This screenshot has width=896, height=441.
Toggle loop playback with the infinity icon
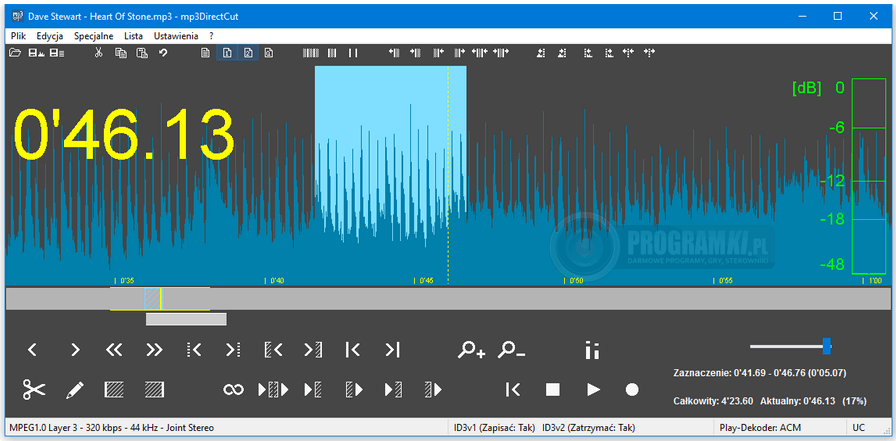tap(233, 390)
